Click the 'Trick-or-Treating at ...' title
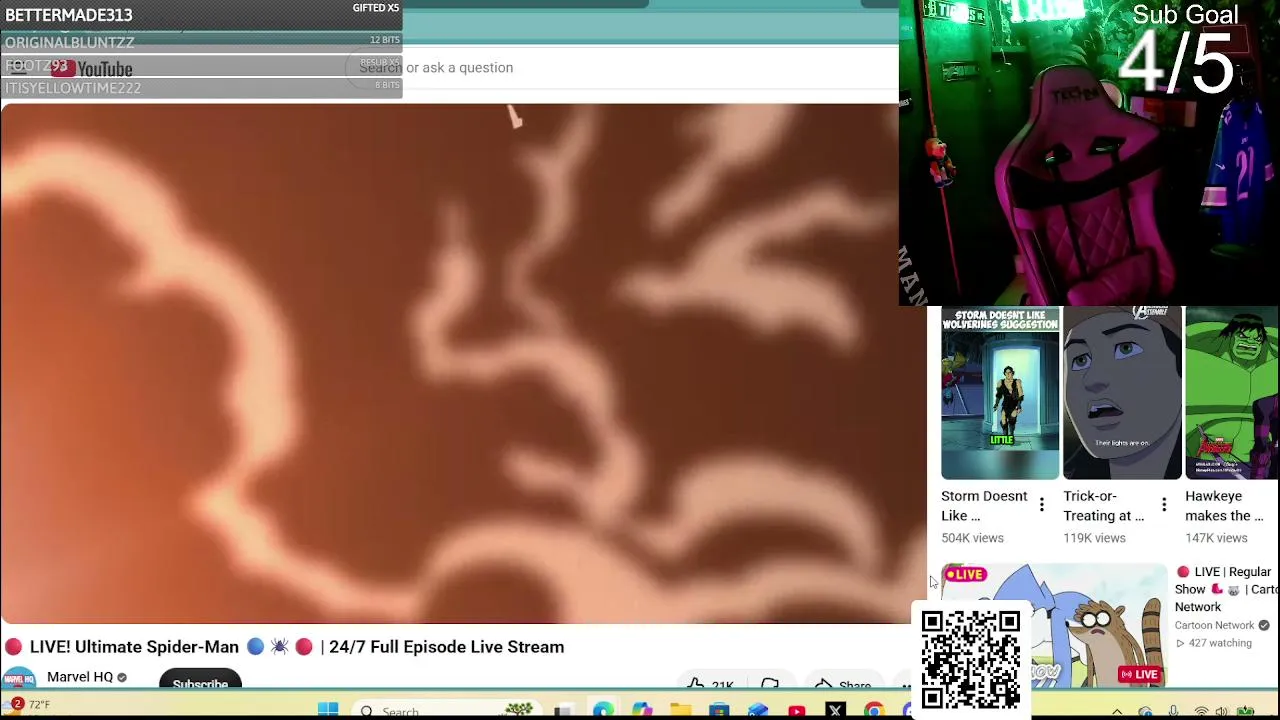The height and width of the screenshot is (720, 1280). click(1104, 506)
